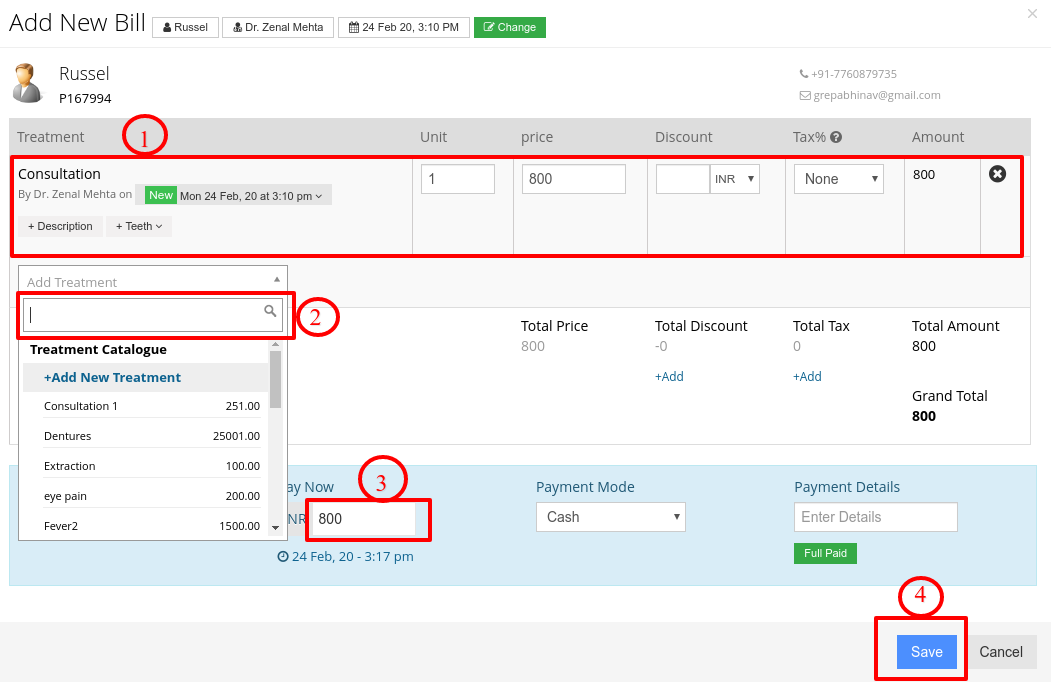The width and height of the screenshot is (1051, 688).
Task: Click the Unit input field
Action: coord(458,179)
